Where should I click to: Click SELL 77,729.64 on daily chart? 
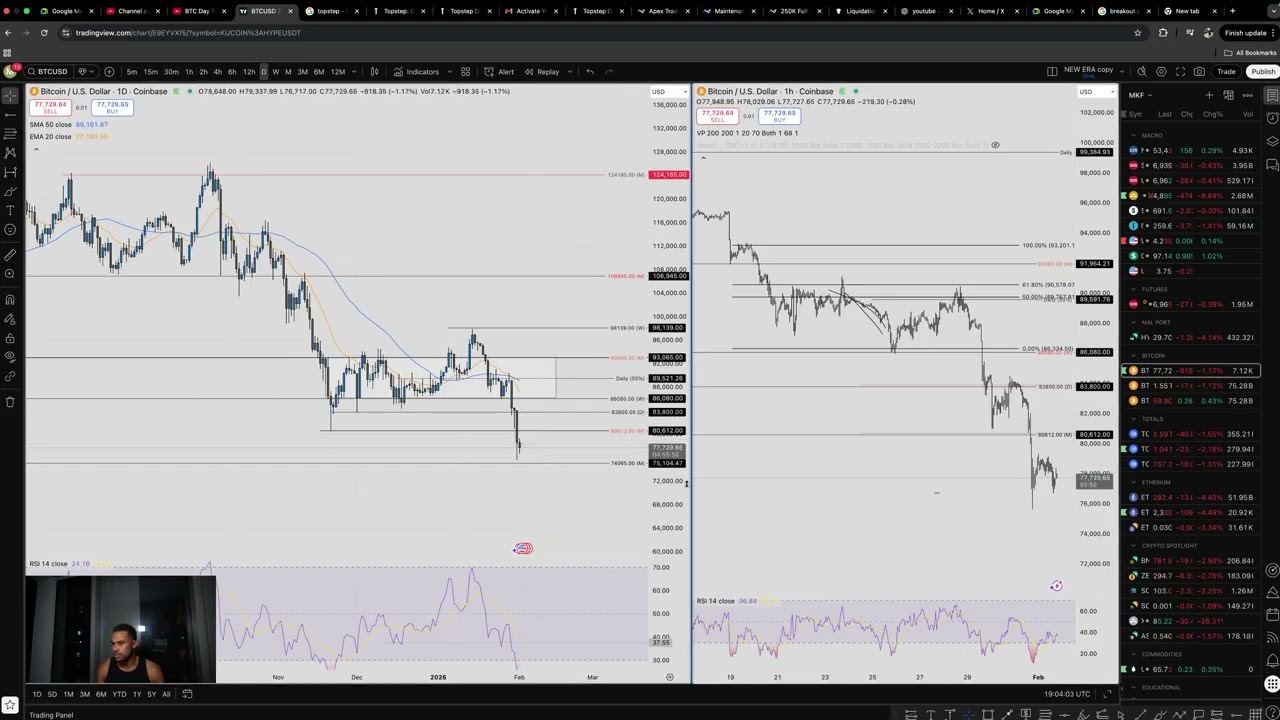click(x=49, y=107)
